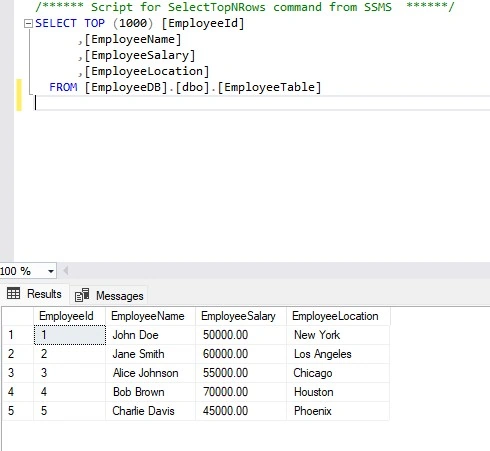Click the Alice Johnson name cell
Image resolution: width=490 pixels, height=451 pixels.
coord(150,373)
